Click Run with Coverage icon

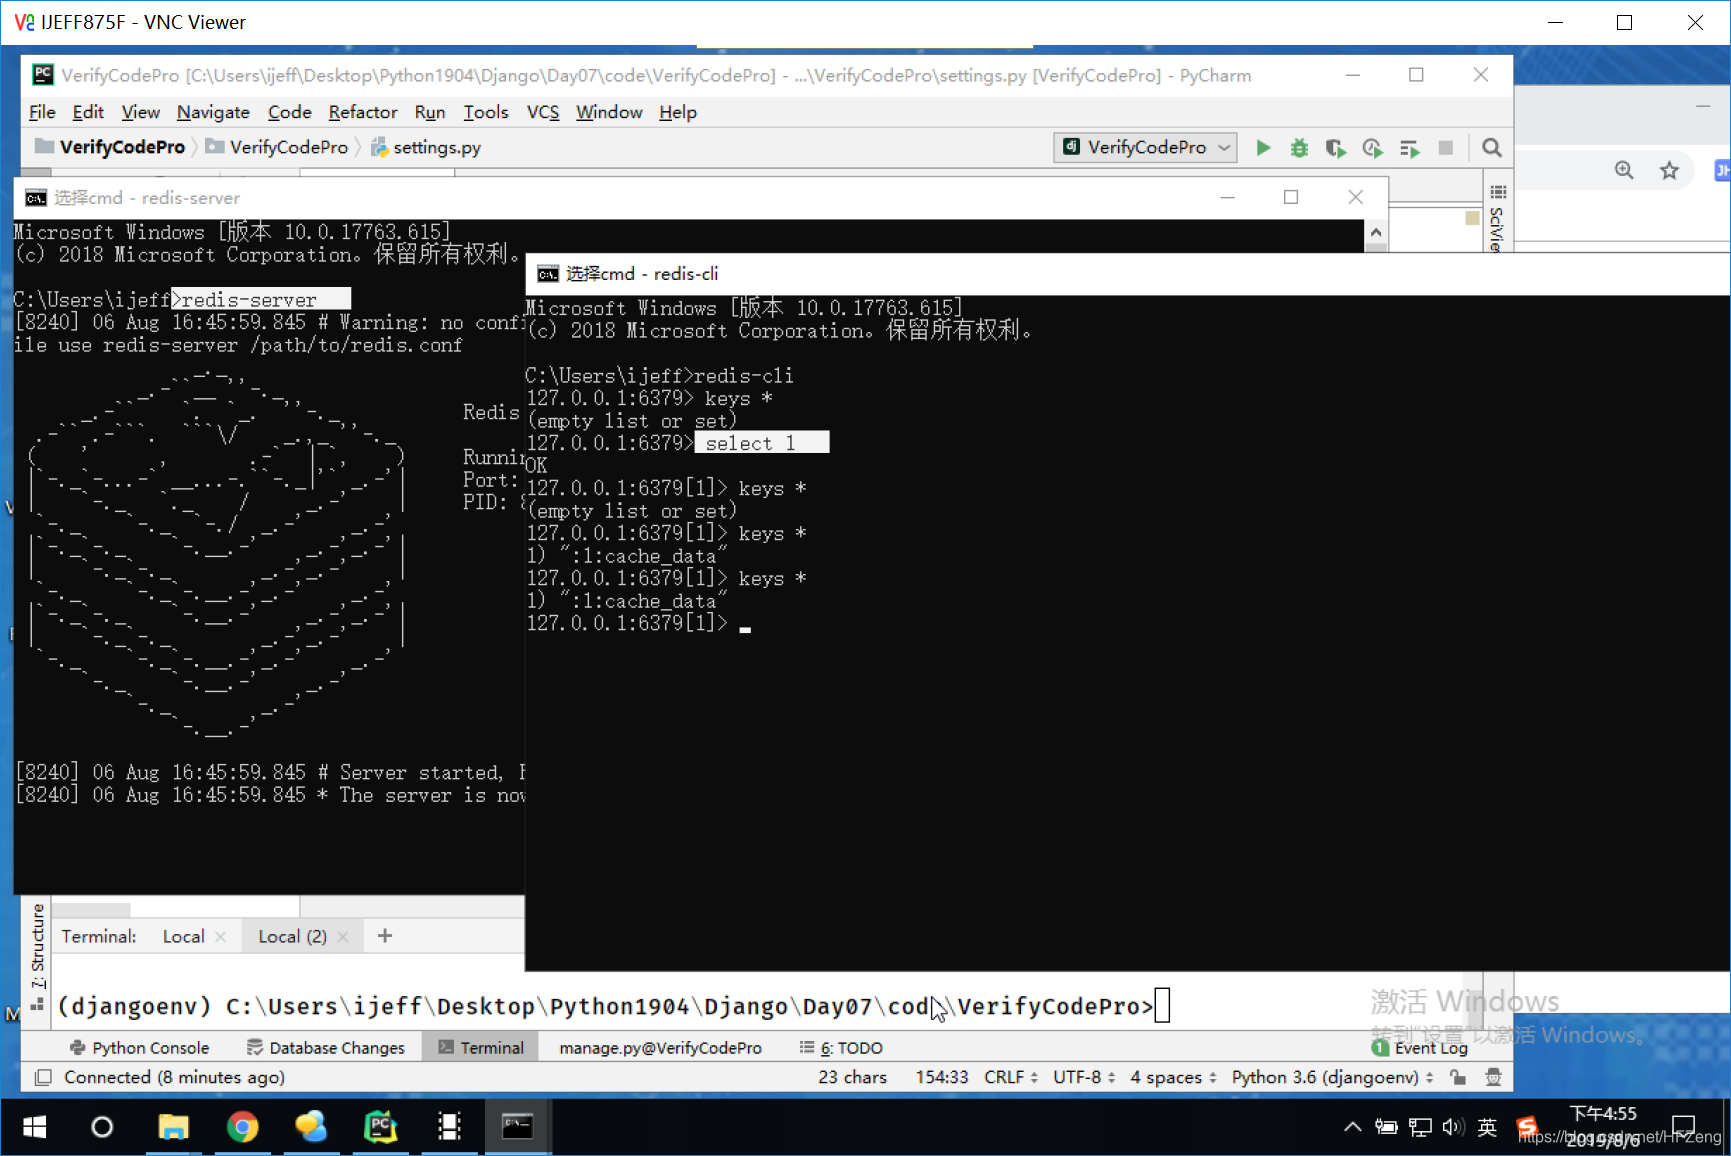coord(1335,148)
